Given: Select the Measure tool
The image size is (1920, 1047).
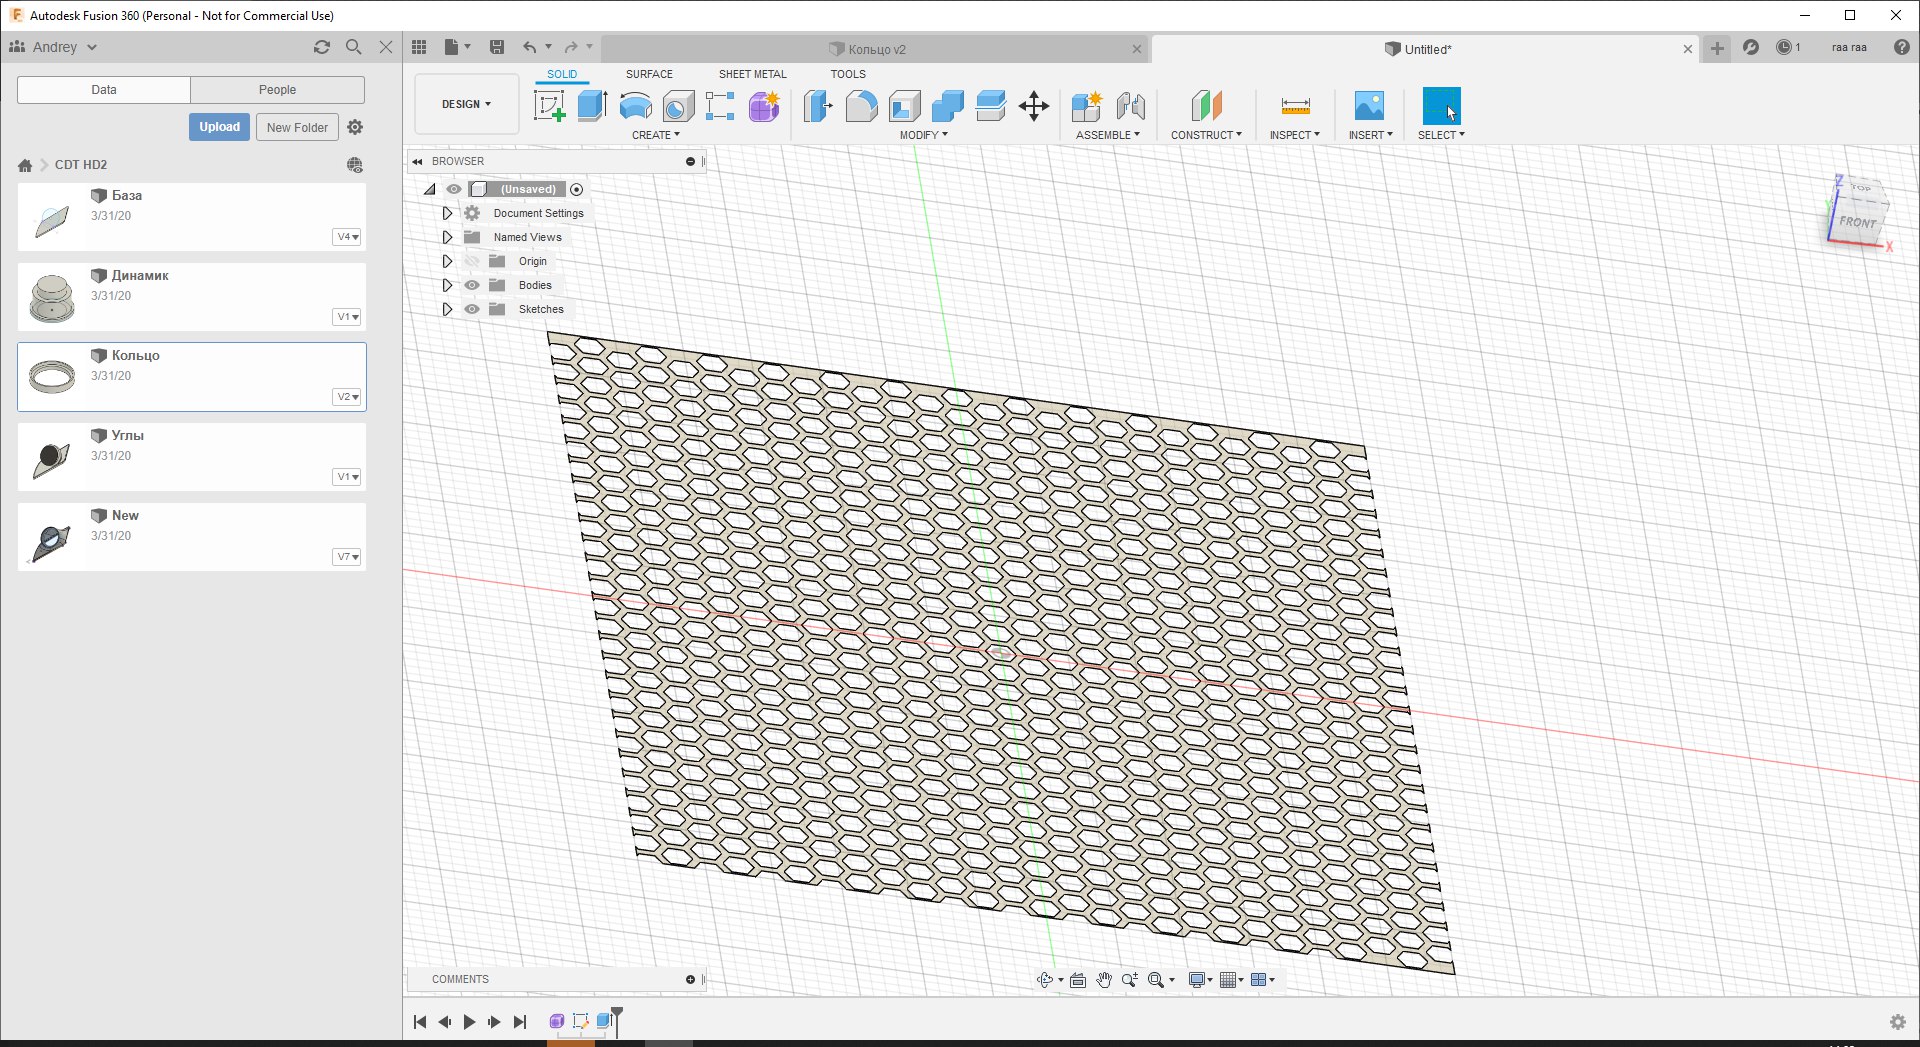Looking at the screenshot, I should 1295,106.
